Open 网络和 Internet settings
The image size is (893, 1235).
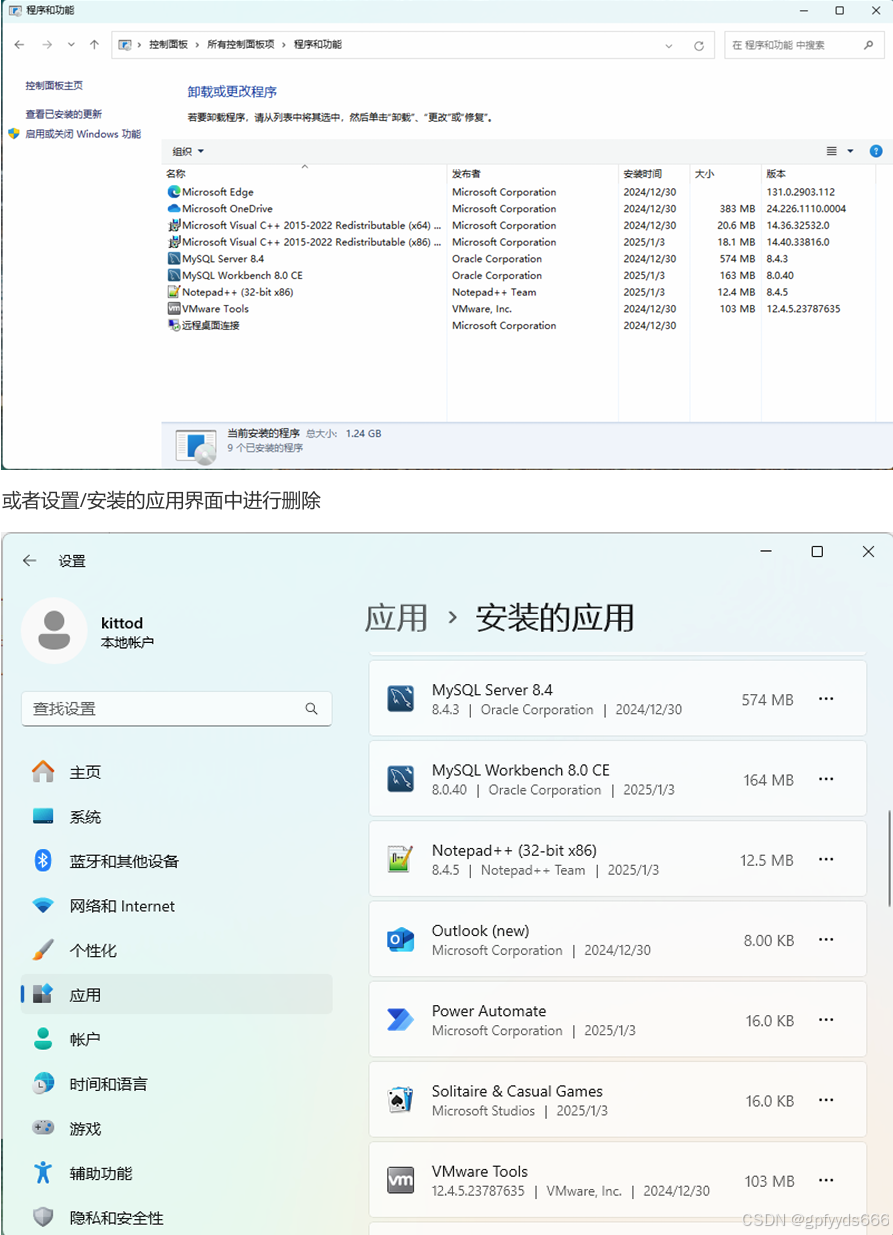point(177,906)
